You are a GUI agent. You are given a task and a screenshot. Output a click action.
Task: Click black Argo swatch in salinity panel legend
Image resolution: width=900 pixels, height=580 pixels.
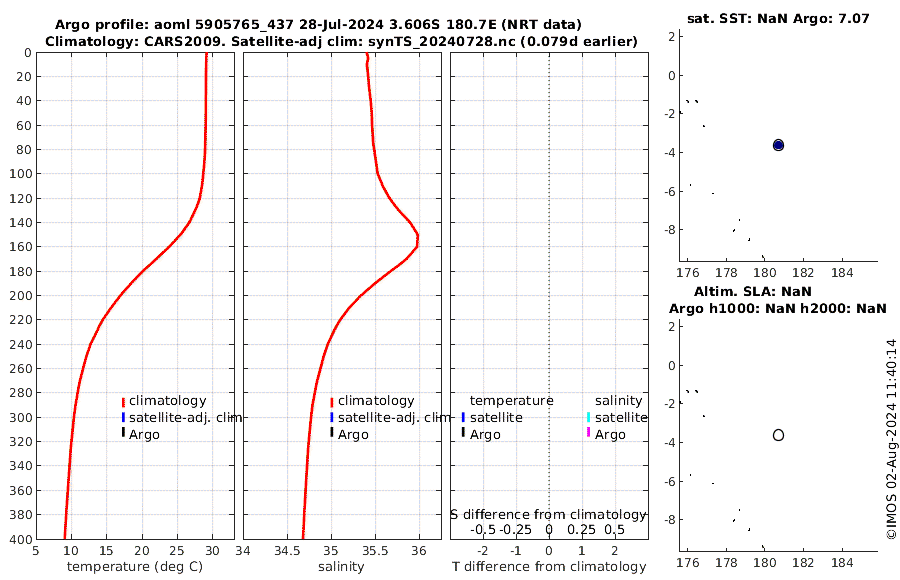(331, 432)
